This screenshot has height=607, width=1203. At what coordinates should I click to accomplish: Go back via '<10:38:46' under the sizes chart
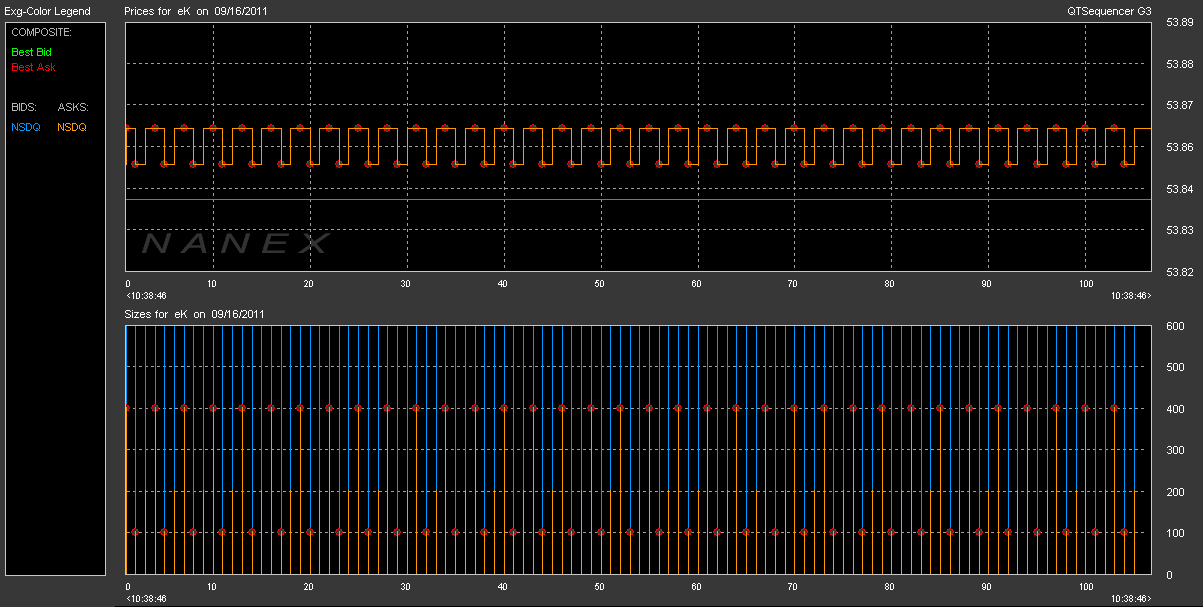coord(146,598)
